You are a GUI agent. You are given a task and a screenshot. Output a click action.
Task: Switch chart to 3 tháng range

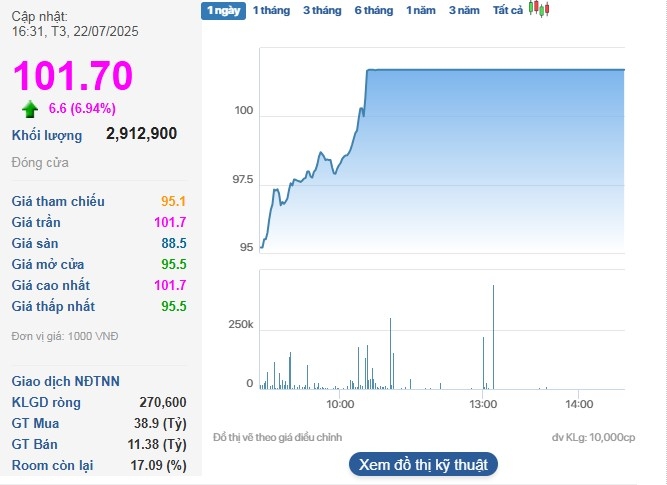pos(321,10)
